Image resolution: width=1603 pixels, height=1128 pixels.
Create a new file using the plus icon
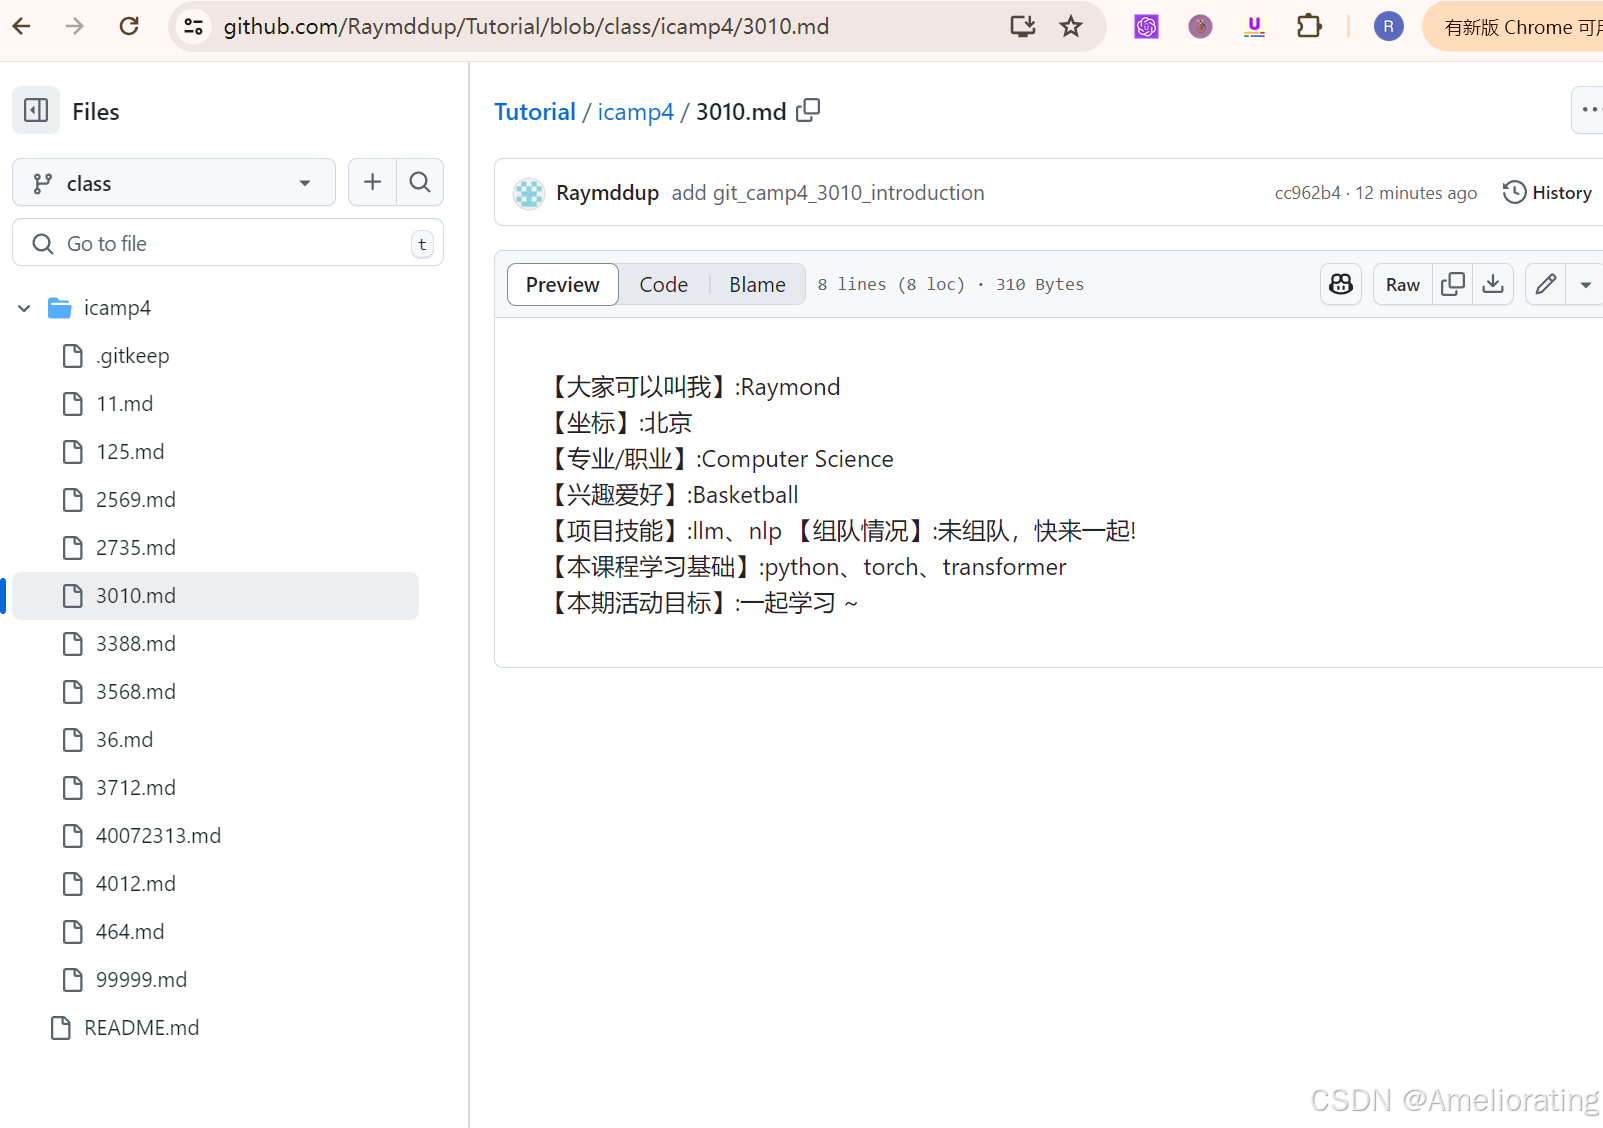(x=371, y=182)
